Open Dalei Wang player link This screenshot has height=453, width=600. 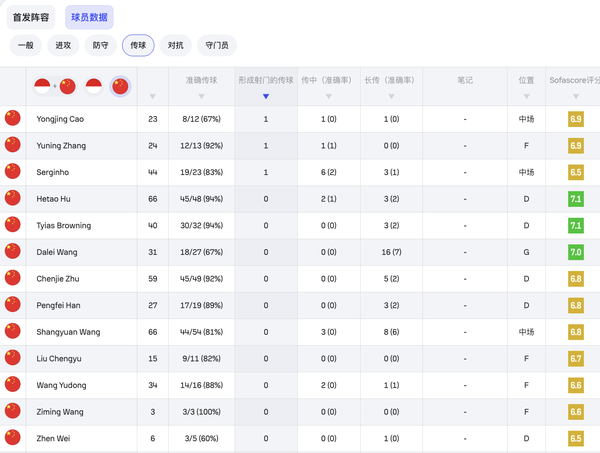[x=57, y=252]
